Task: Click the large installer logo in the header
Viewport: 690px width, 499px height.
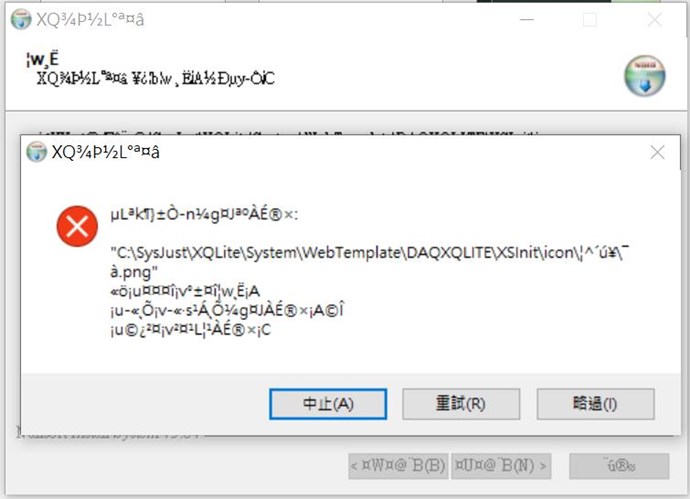Action: 645,75
